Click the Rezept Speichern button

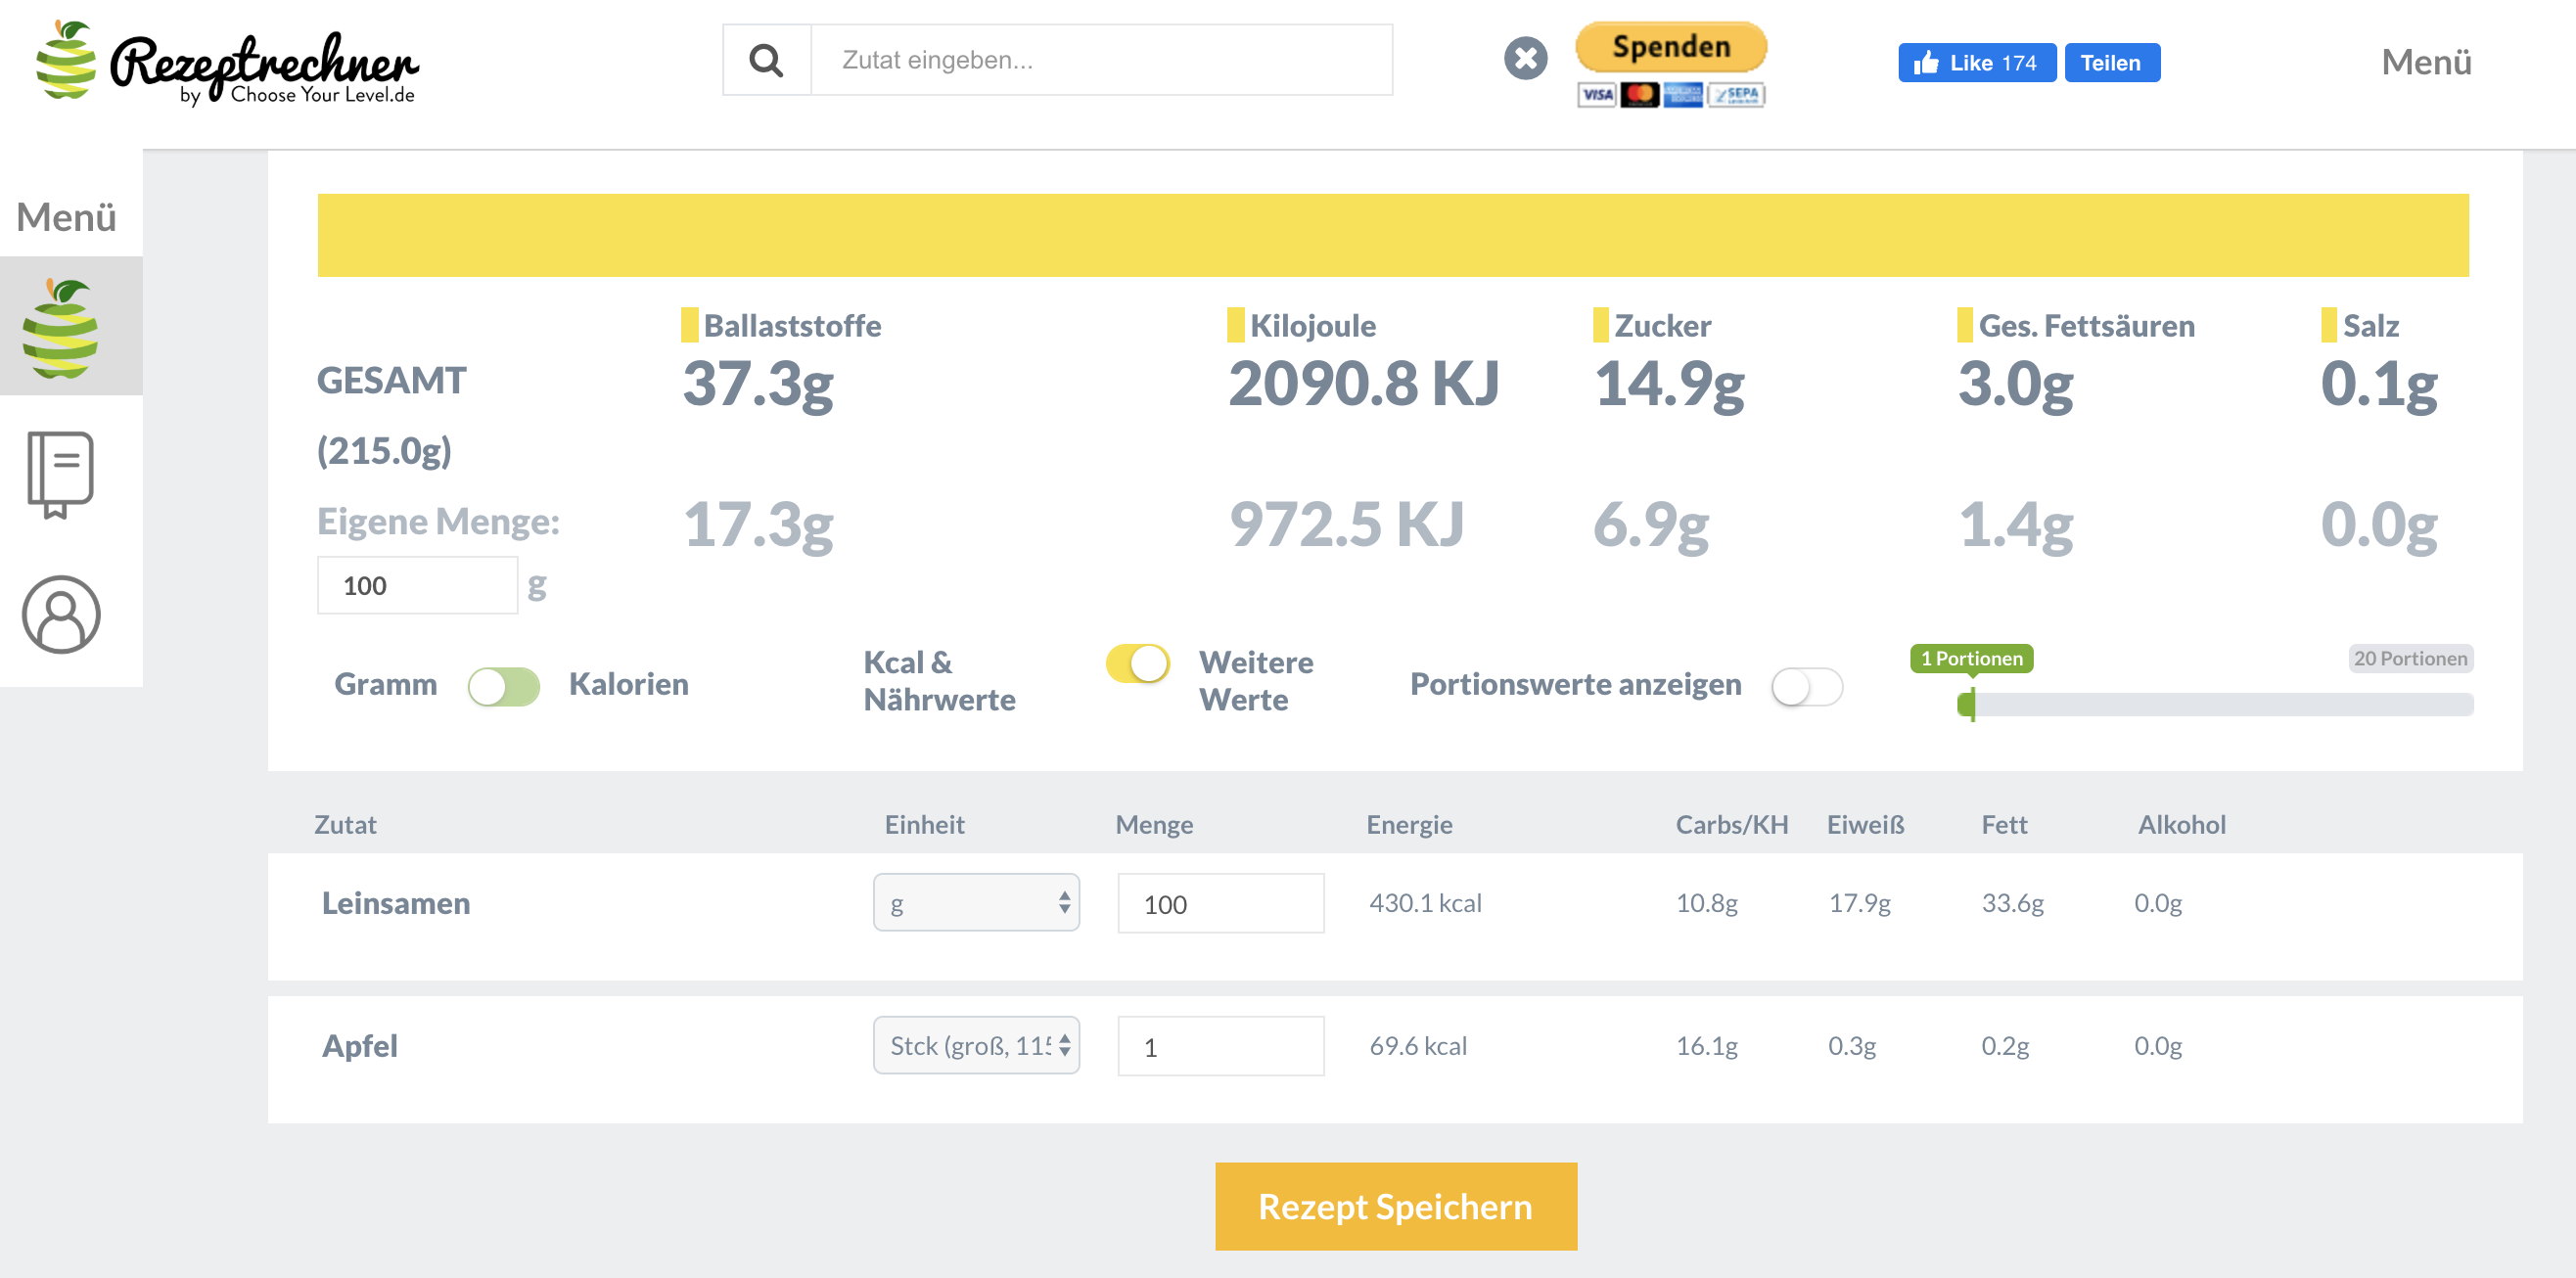click(1395, 1206)
